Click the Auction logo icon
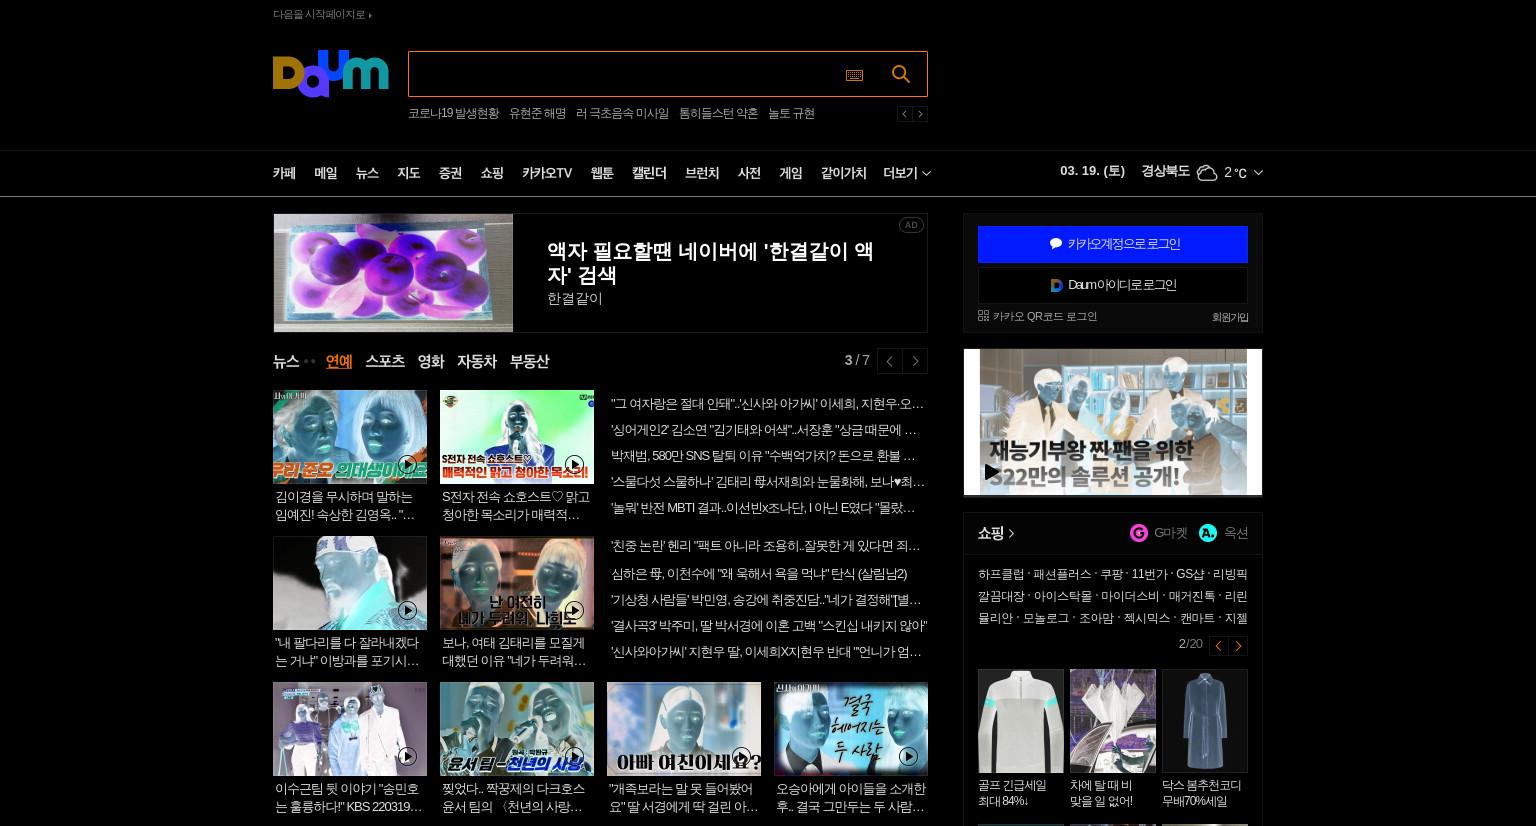Screen dimensions: 1536x826 1208,533
